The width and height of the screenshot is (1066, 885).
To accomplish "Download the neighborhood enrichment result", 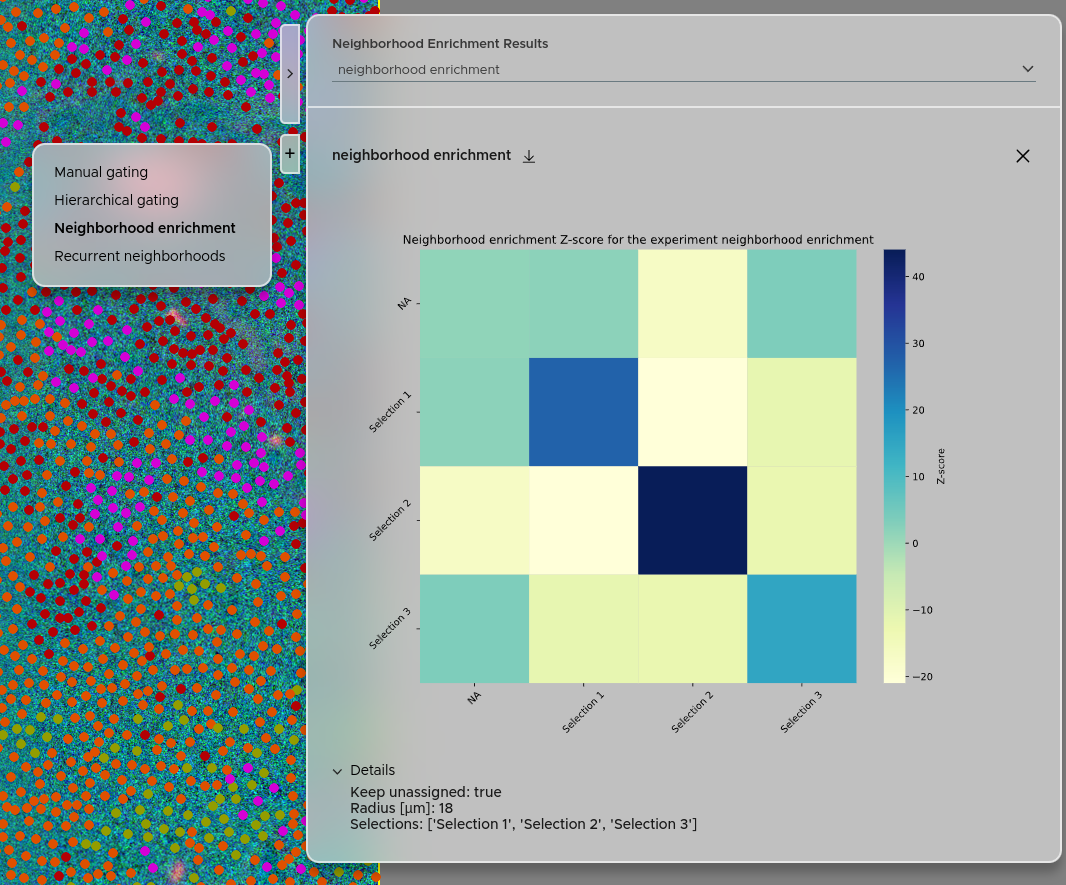I will point(529,156).
